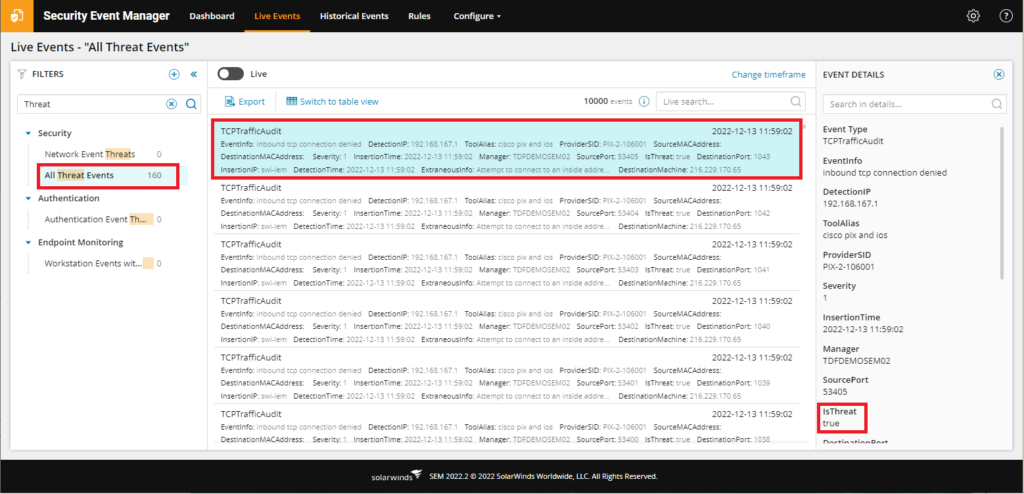Click the 10000 events count text
This screenshot has width=1024, height=494.
(608, 101)
